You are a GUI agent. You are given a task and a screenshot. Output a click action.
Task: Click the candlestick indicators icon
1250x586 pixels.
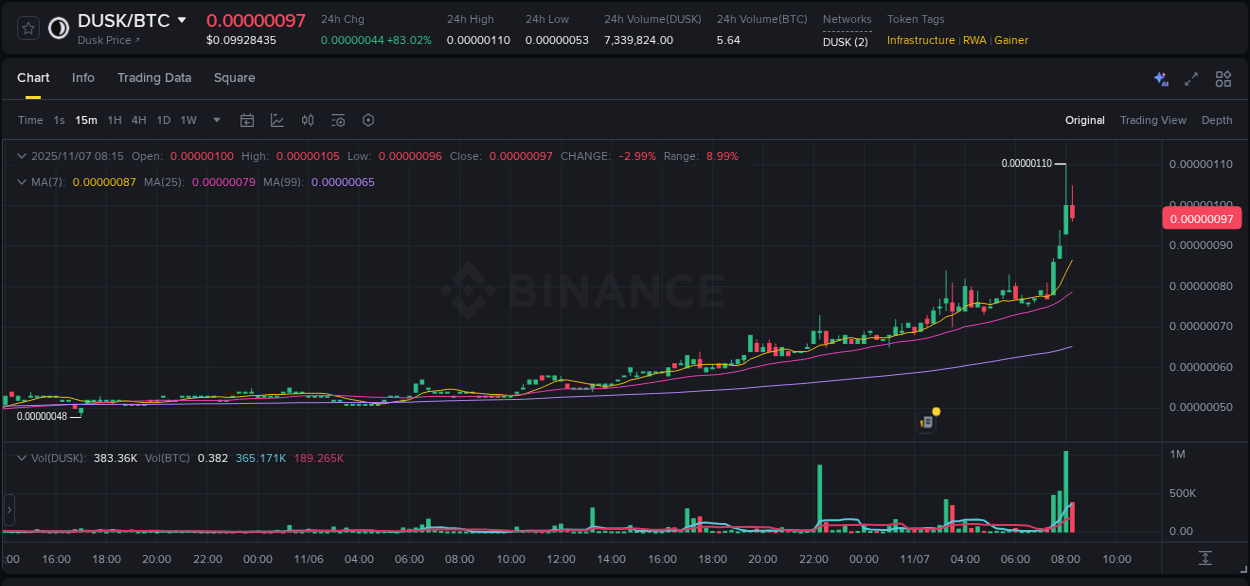click(307, 120)
